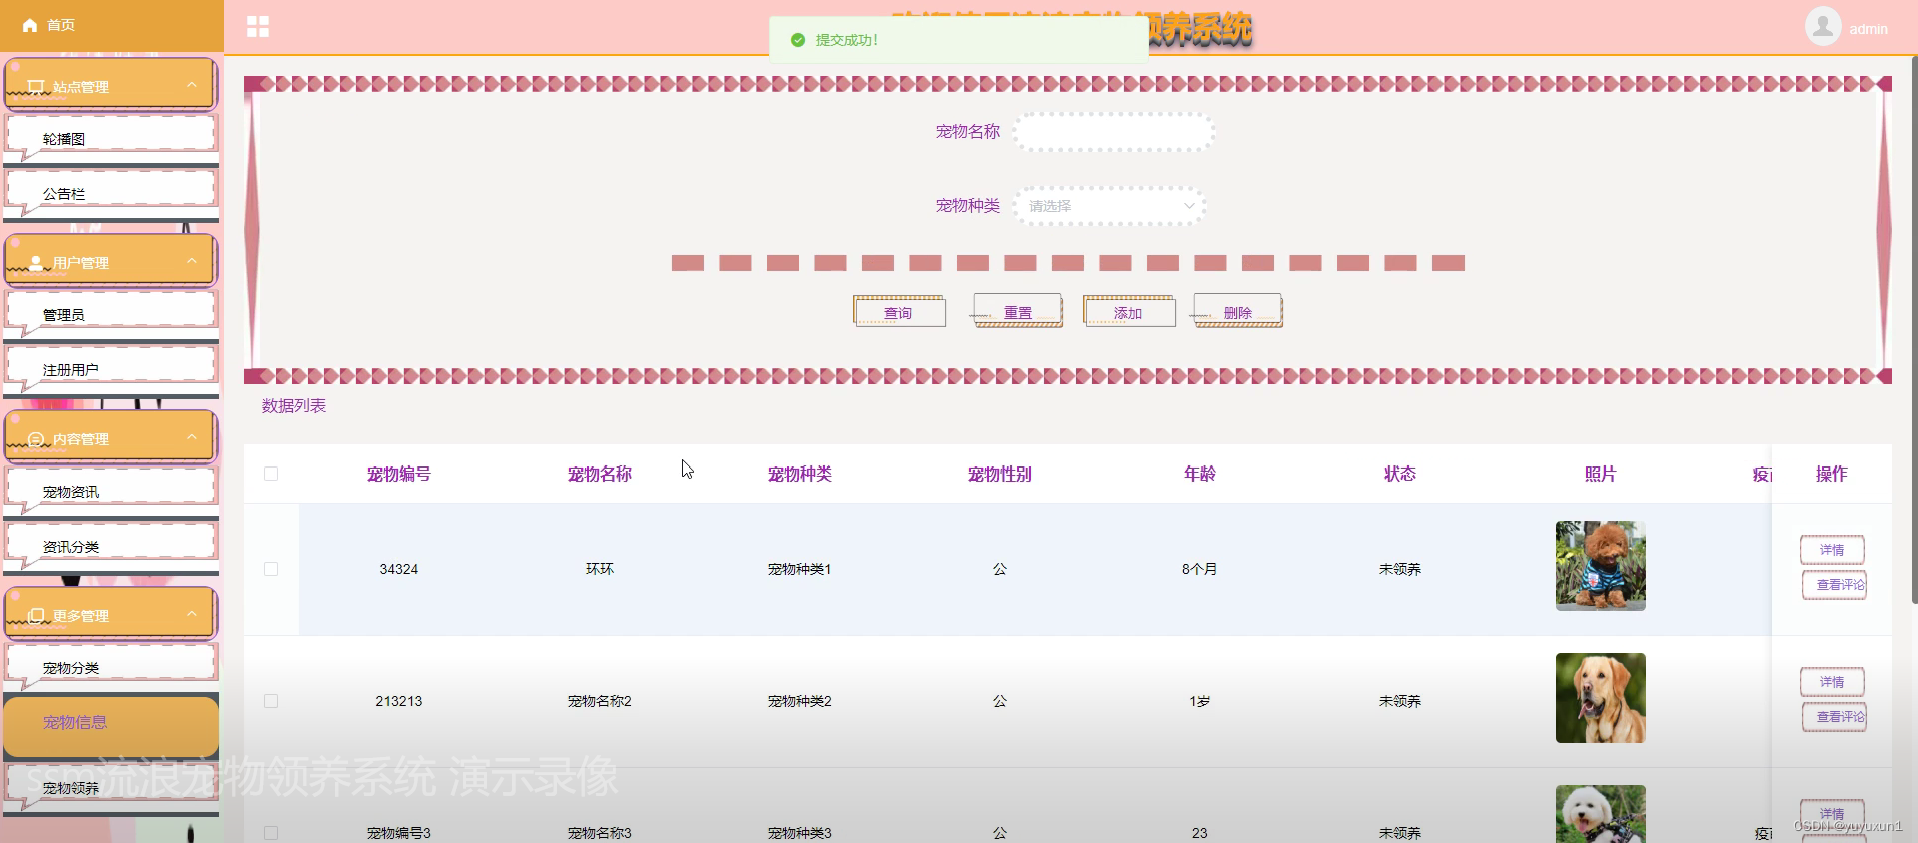Click cell 宠物种类3

coord(800,833)
